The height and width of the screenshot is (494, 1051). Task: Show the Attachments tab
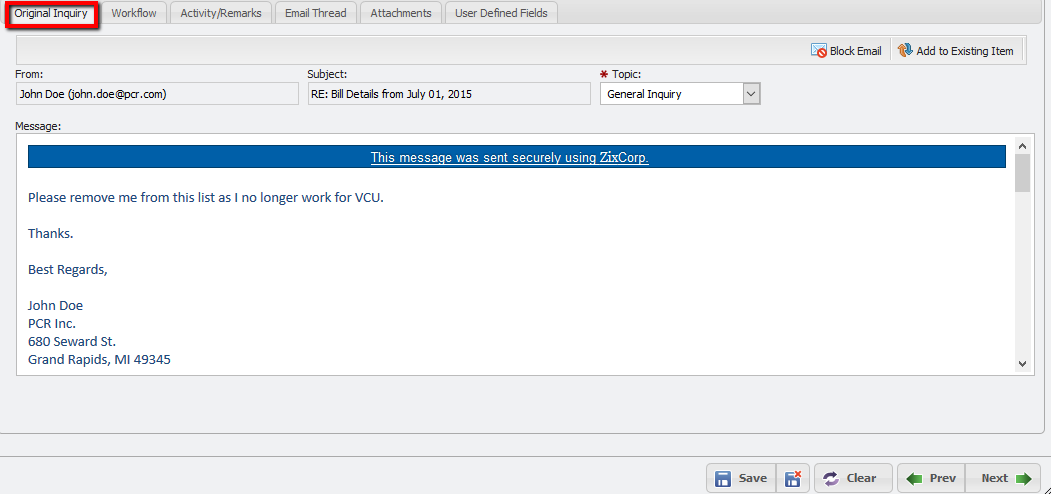pos(401,13)
